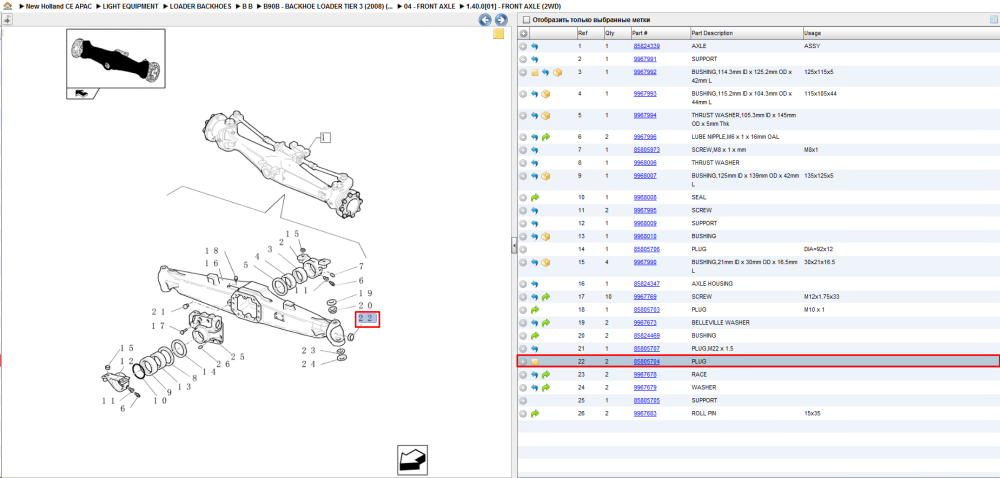The image size is (1000, 478).
Task: Enable 'Отобразить только выбранные метки' checkbox
Action: 526,20
